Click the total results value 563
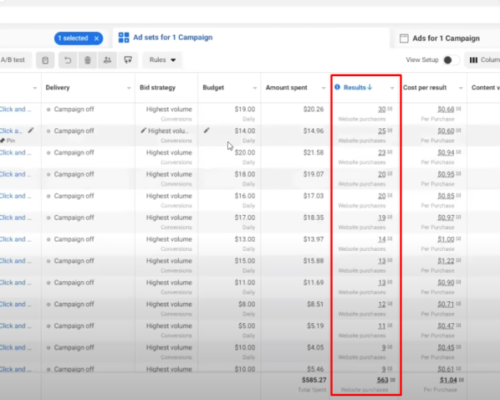Viewport: 500px width, 400px height. 383,380
